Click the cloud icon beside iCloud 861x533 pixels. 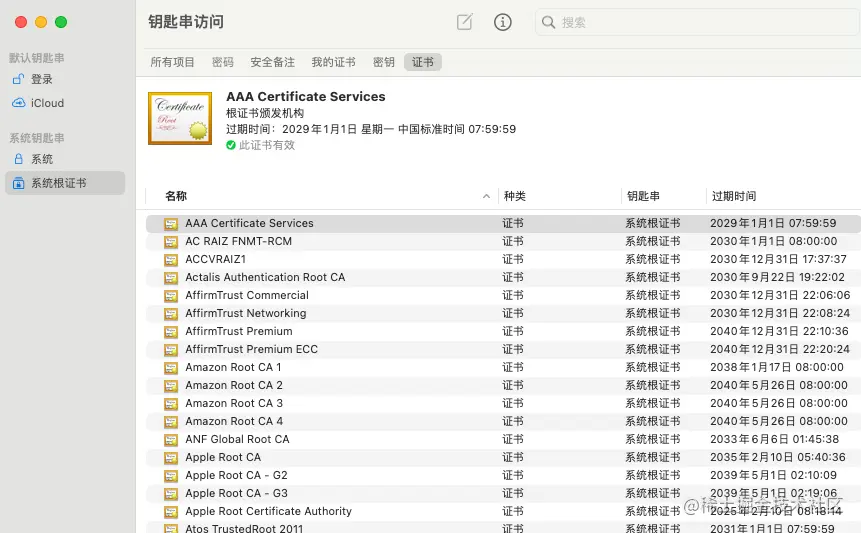(19, 103)
